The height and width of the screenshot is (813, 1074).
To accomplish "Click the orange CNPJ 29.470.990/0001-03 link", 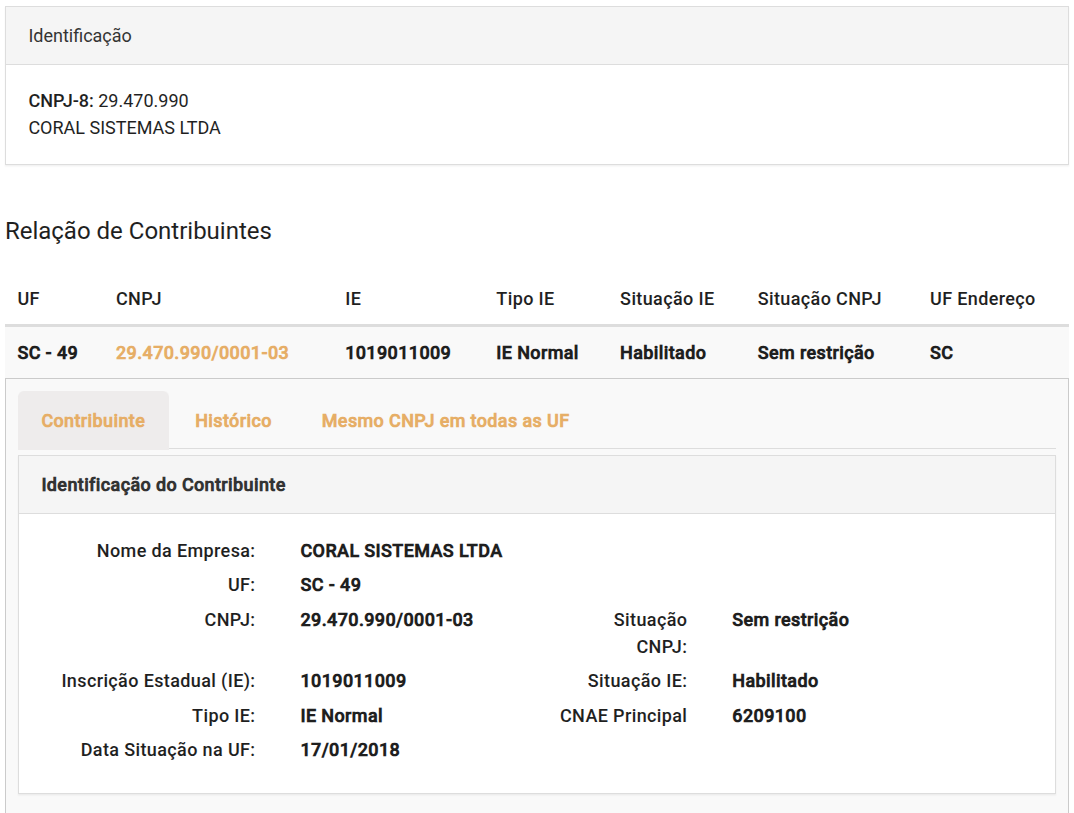I will (x=202, y=353).
